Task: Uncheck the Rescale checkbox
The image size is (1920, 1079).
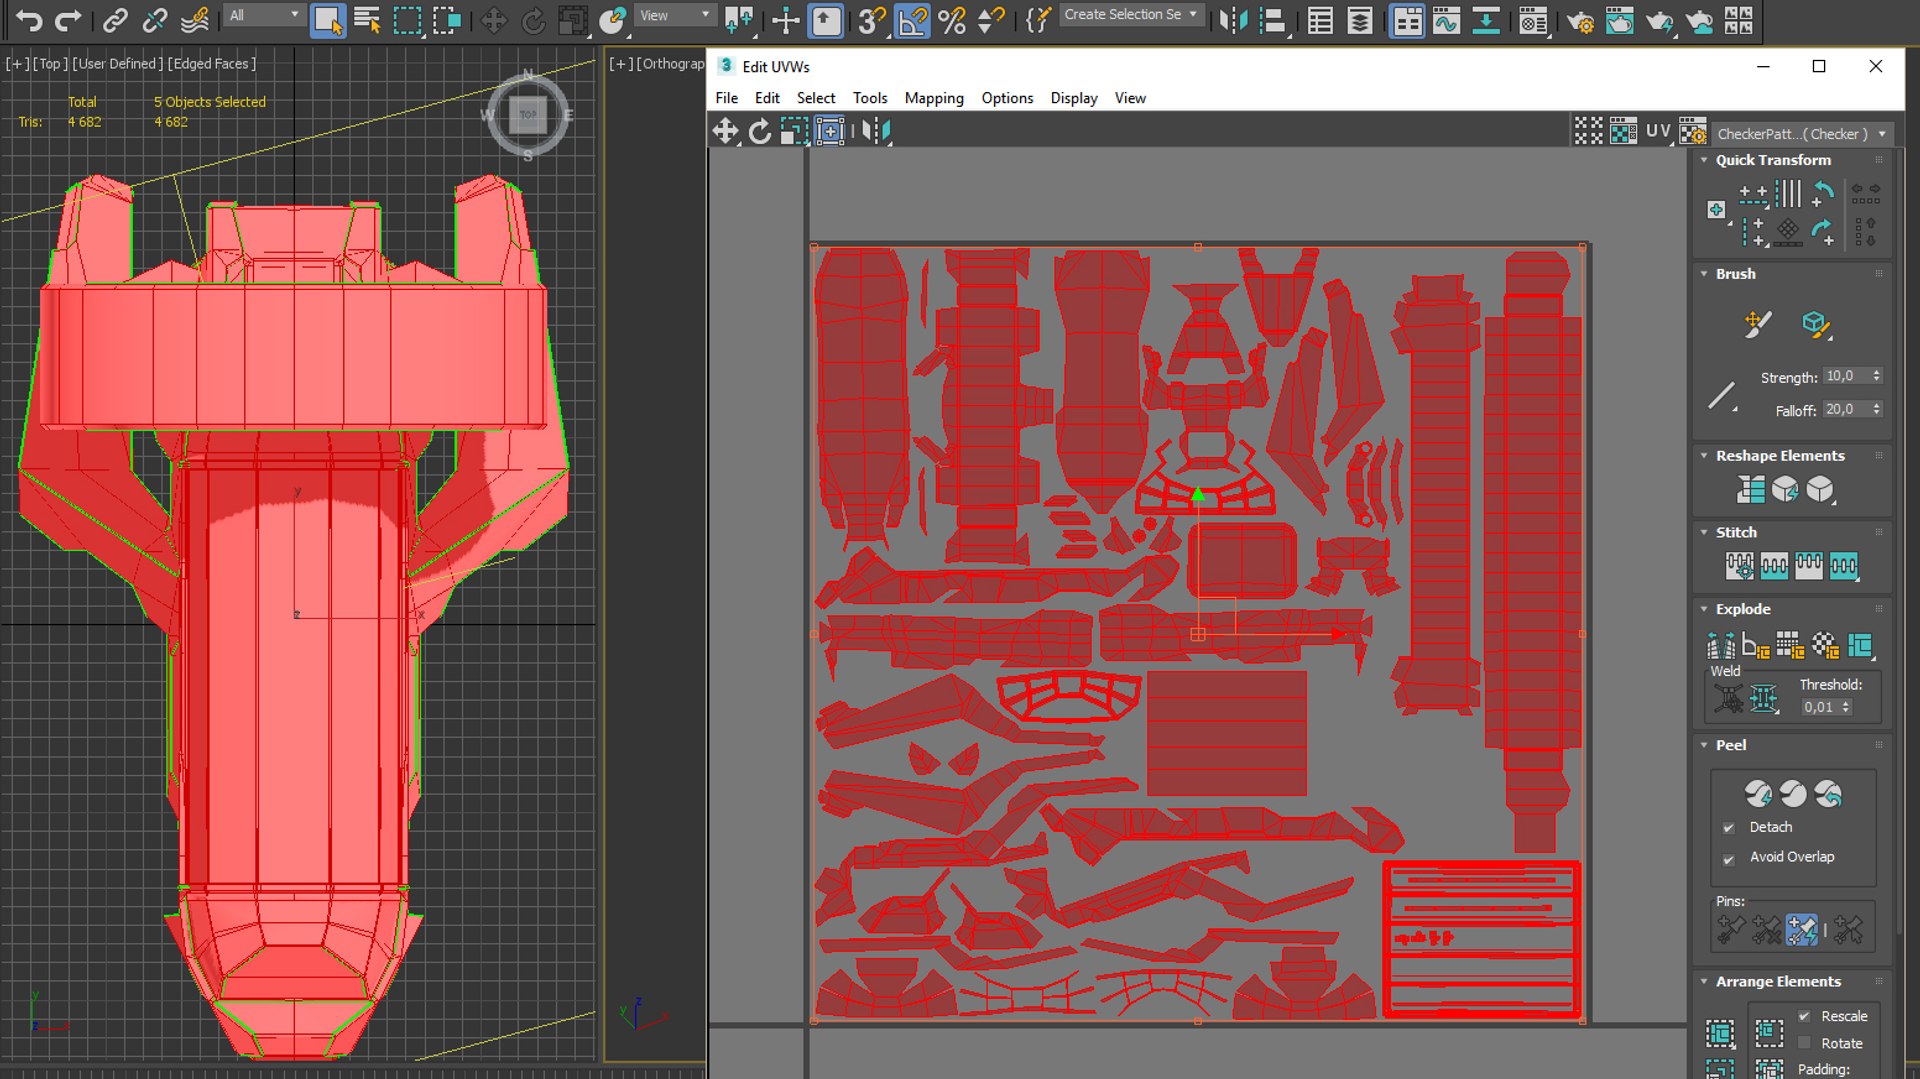Action: pos(1804,1016)
